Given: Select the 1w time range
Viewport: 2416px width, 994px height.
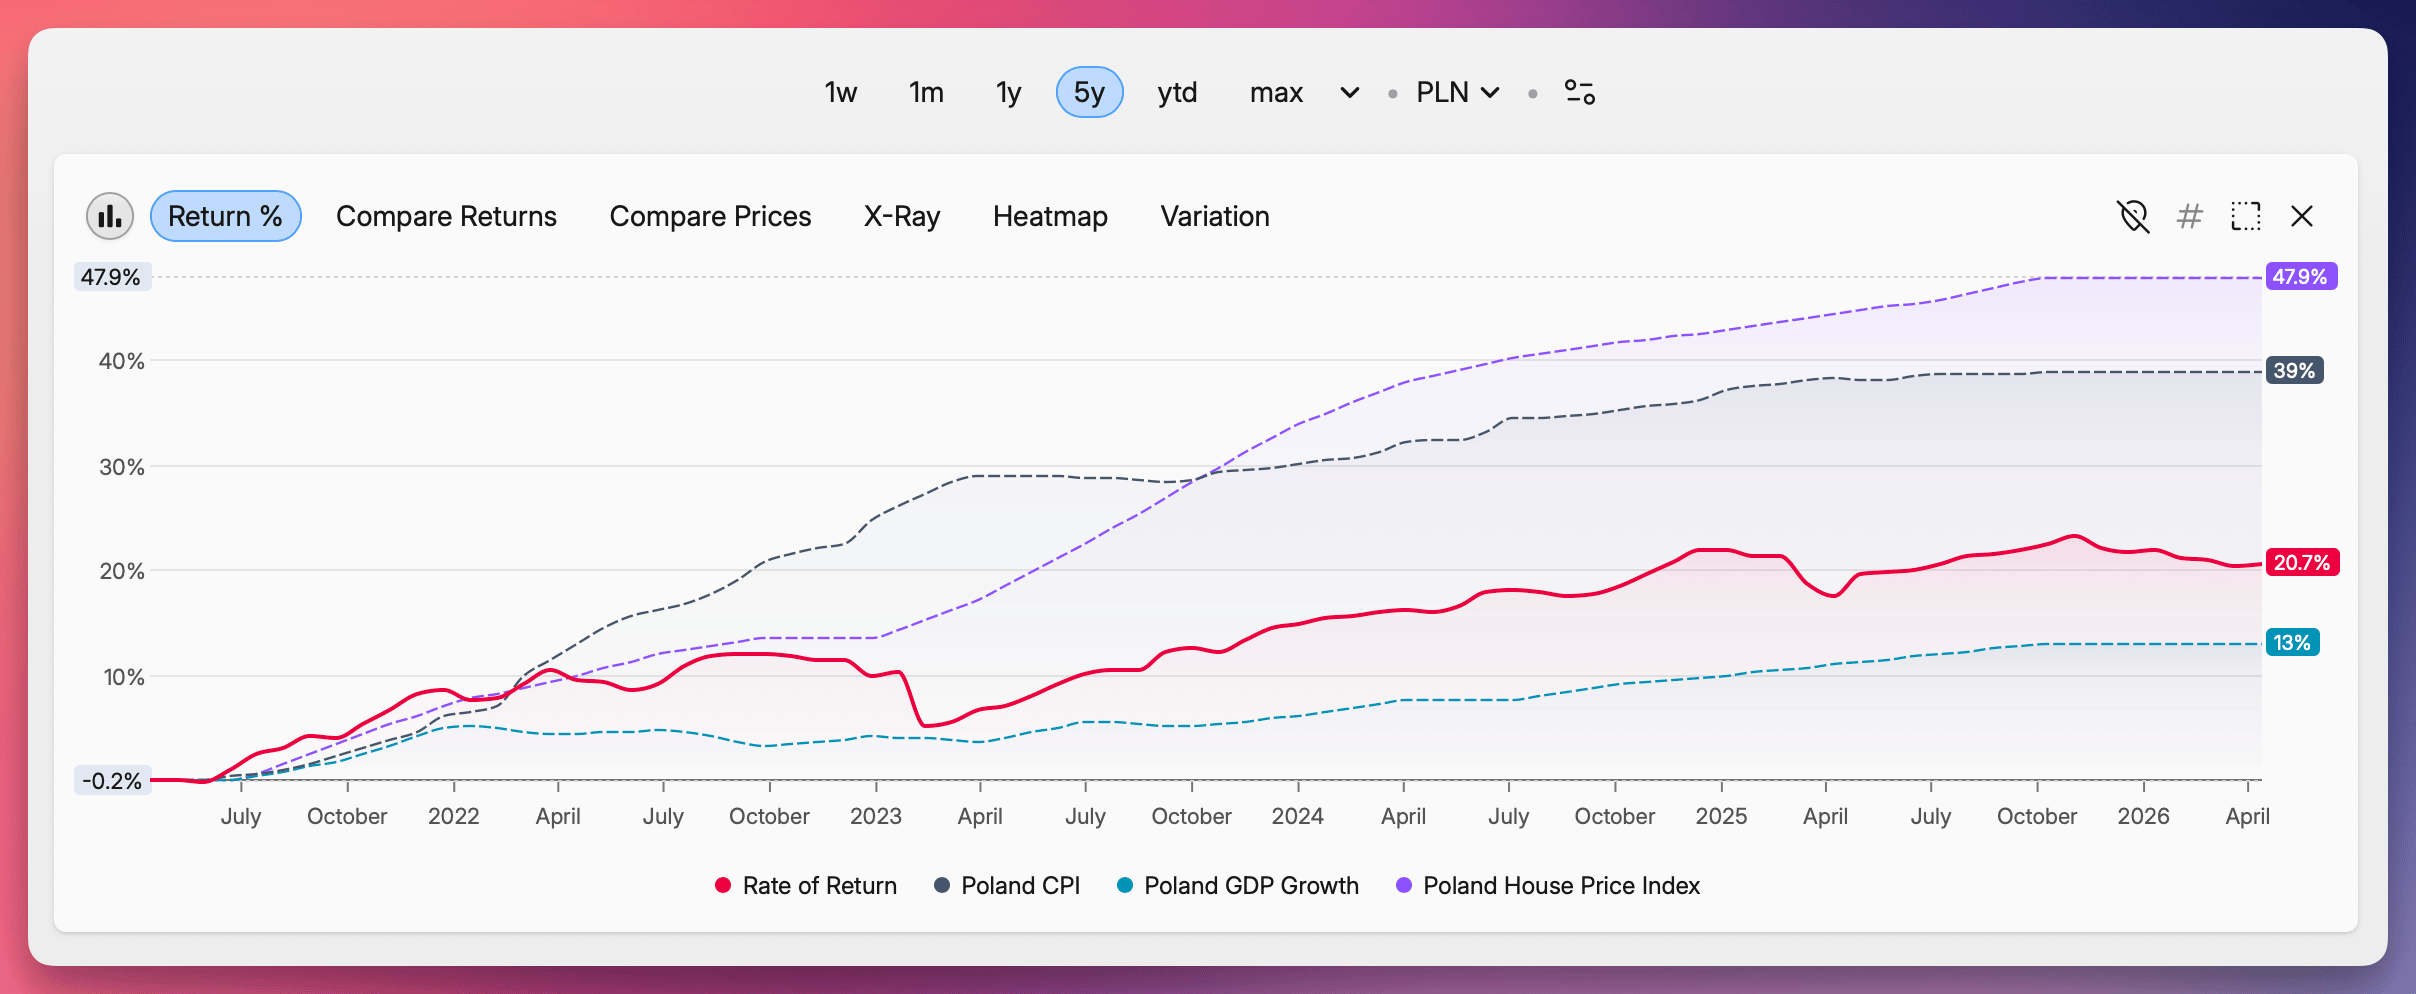Looking at the screenshot, I should (840, 92).
